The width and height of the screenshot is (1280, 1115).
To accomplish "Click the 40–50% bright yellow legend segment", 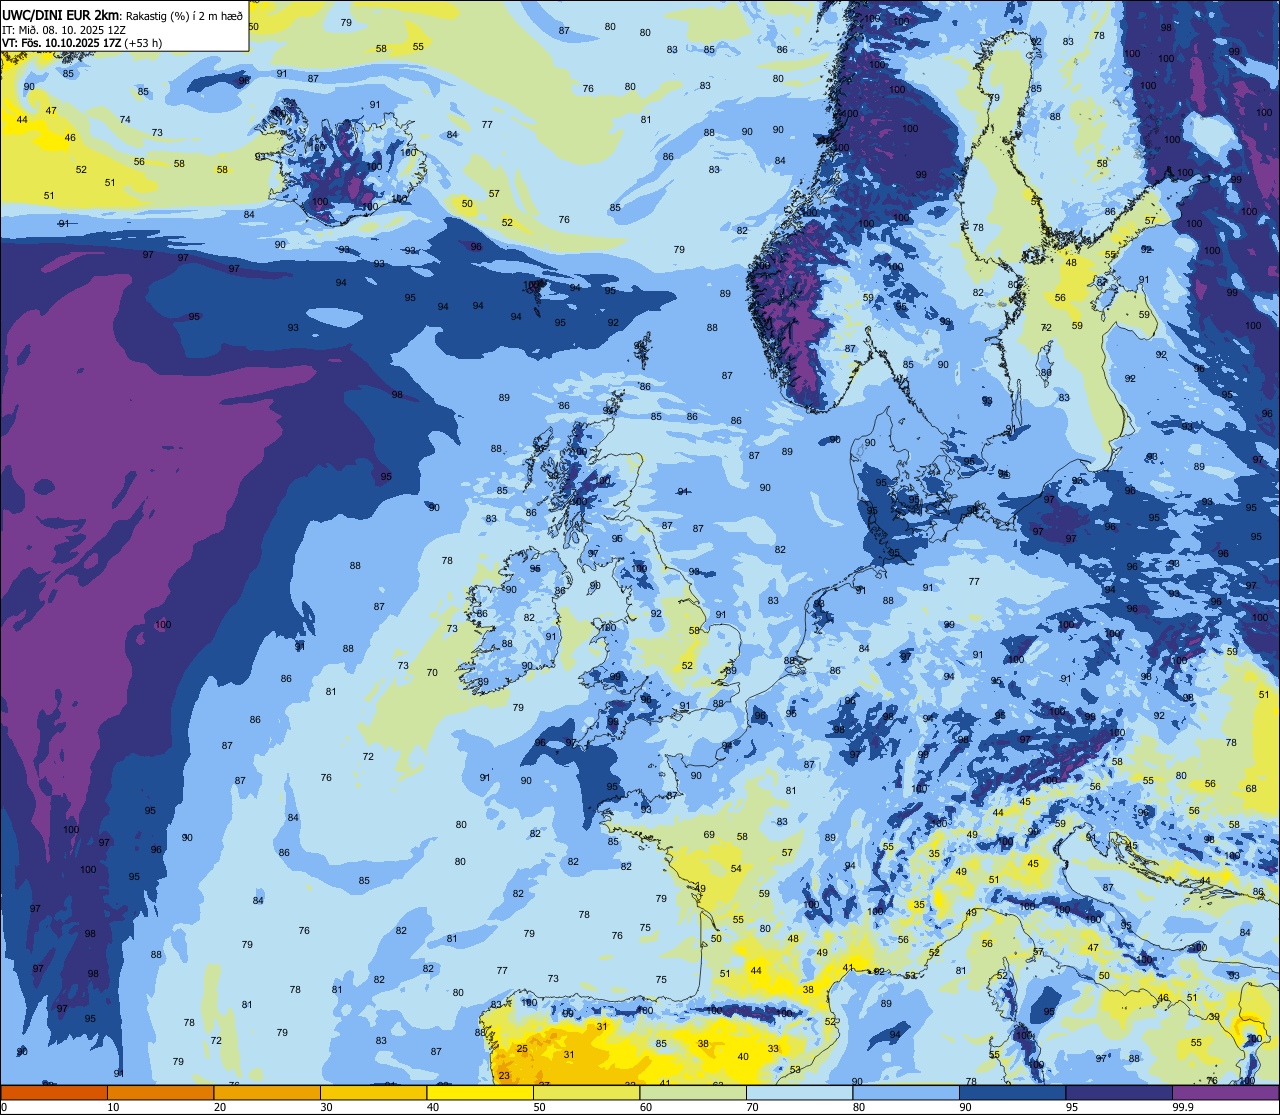I will (480, 1093).
